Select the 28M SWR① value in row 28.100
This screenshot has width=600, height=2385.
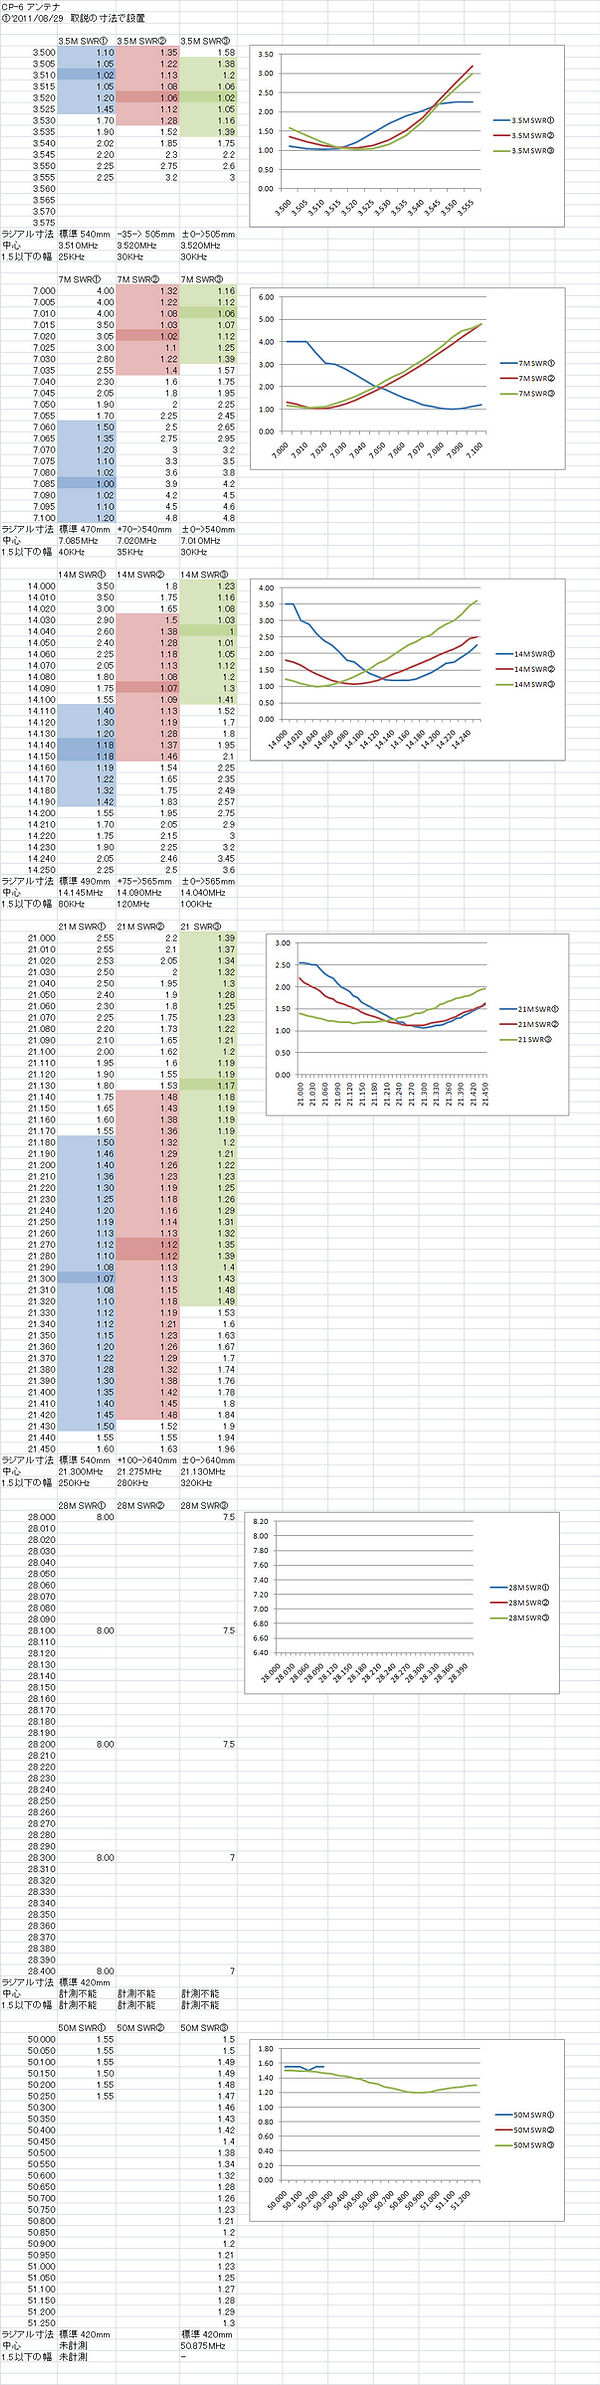105,1630
